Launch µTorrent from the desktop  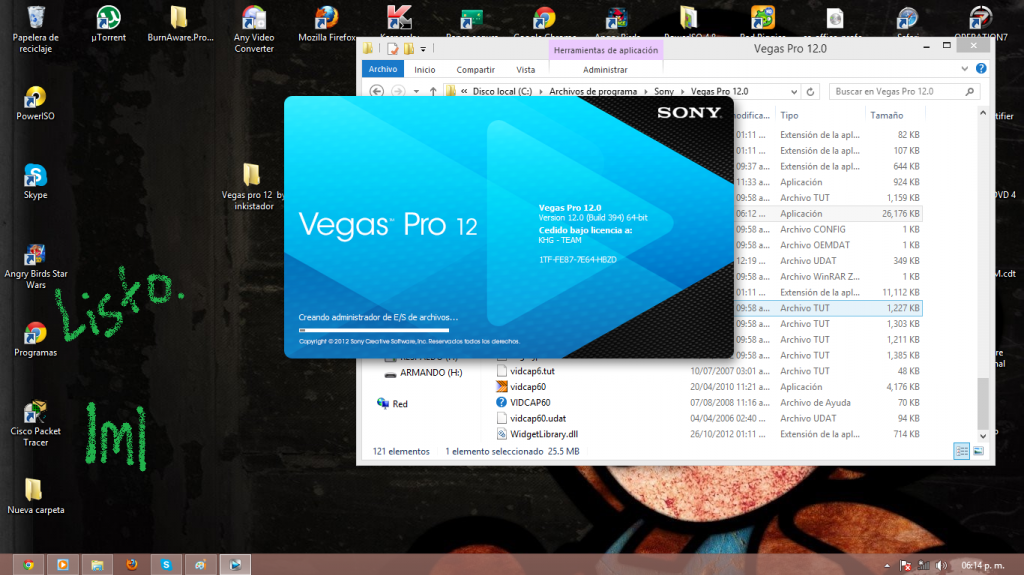tap(108, 24)
